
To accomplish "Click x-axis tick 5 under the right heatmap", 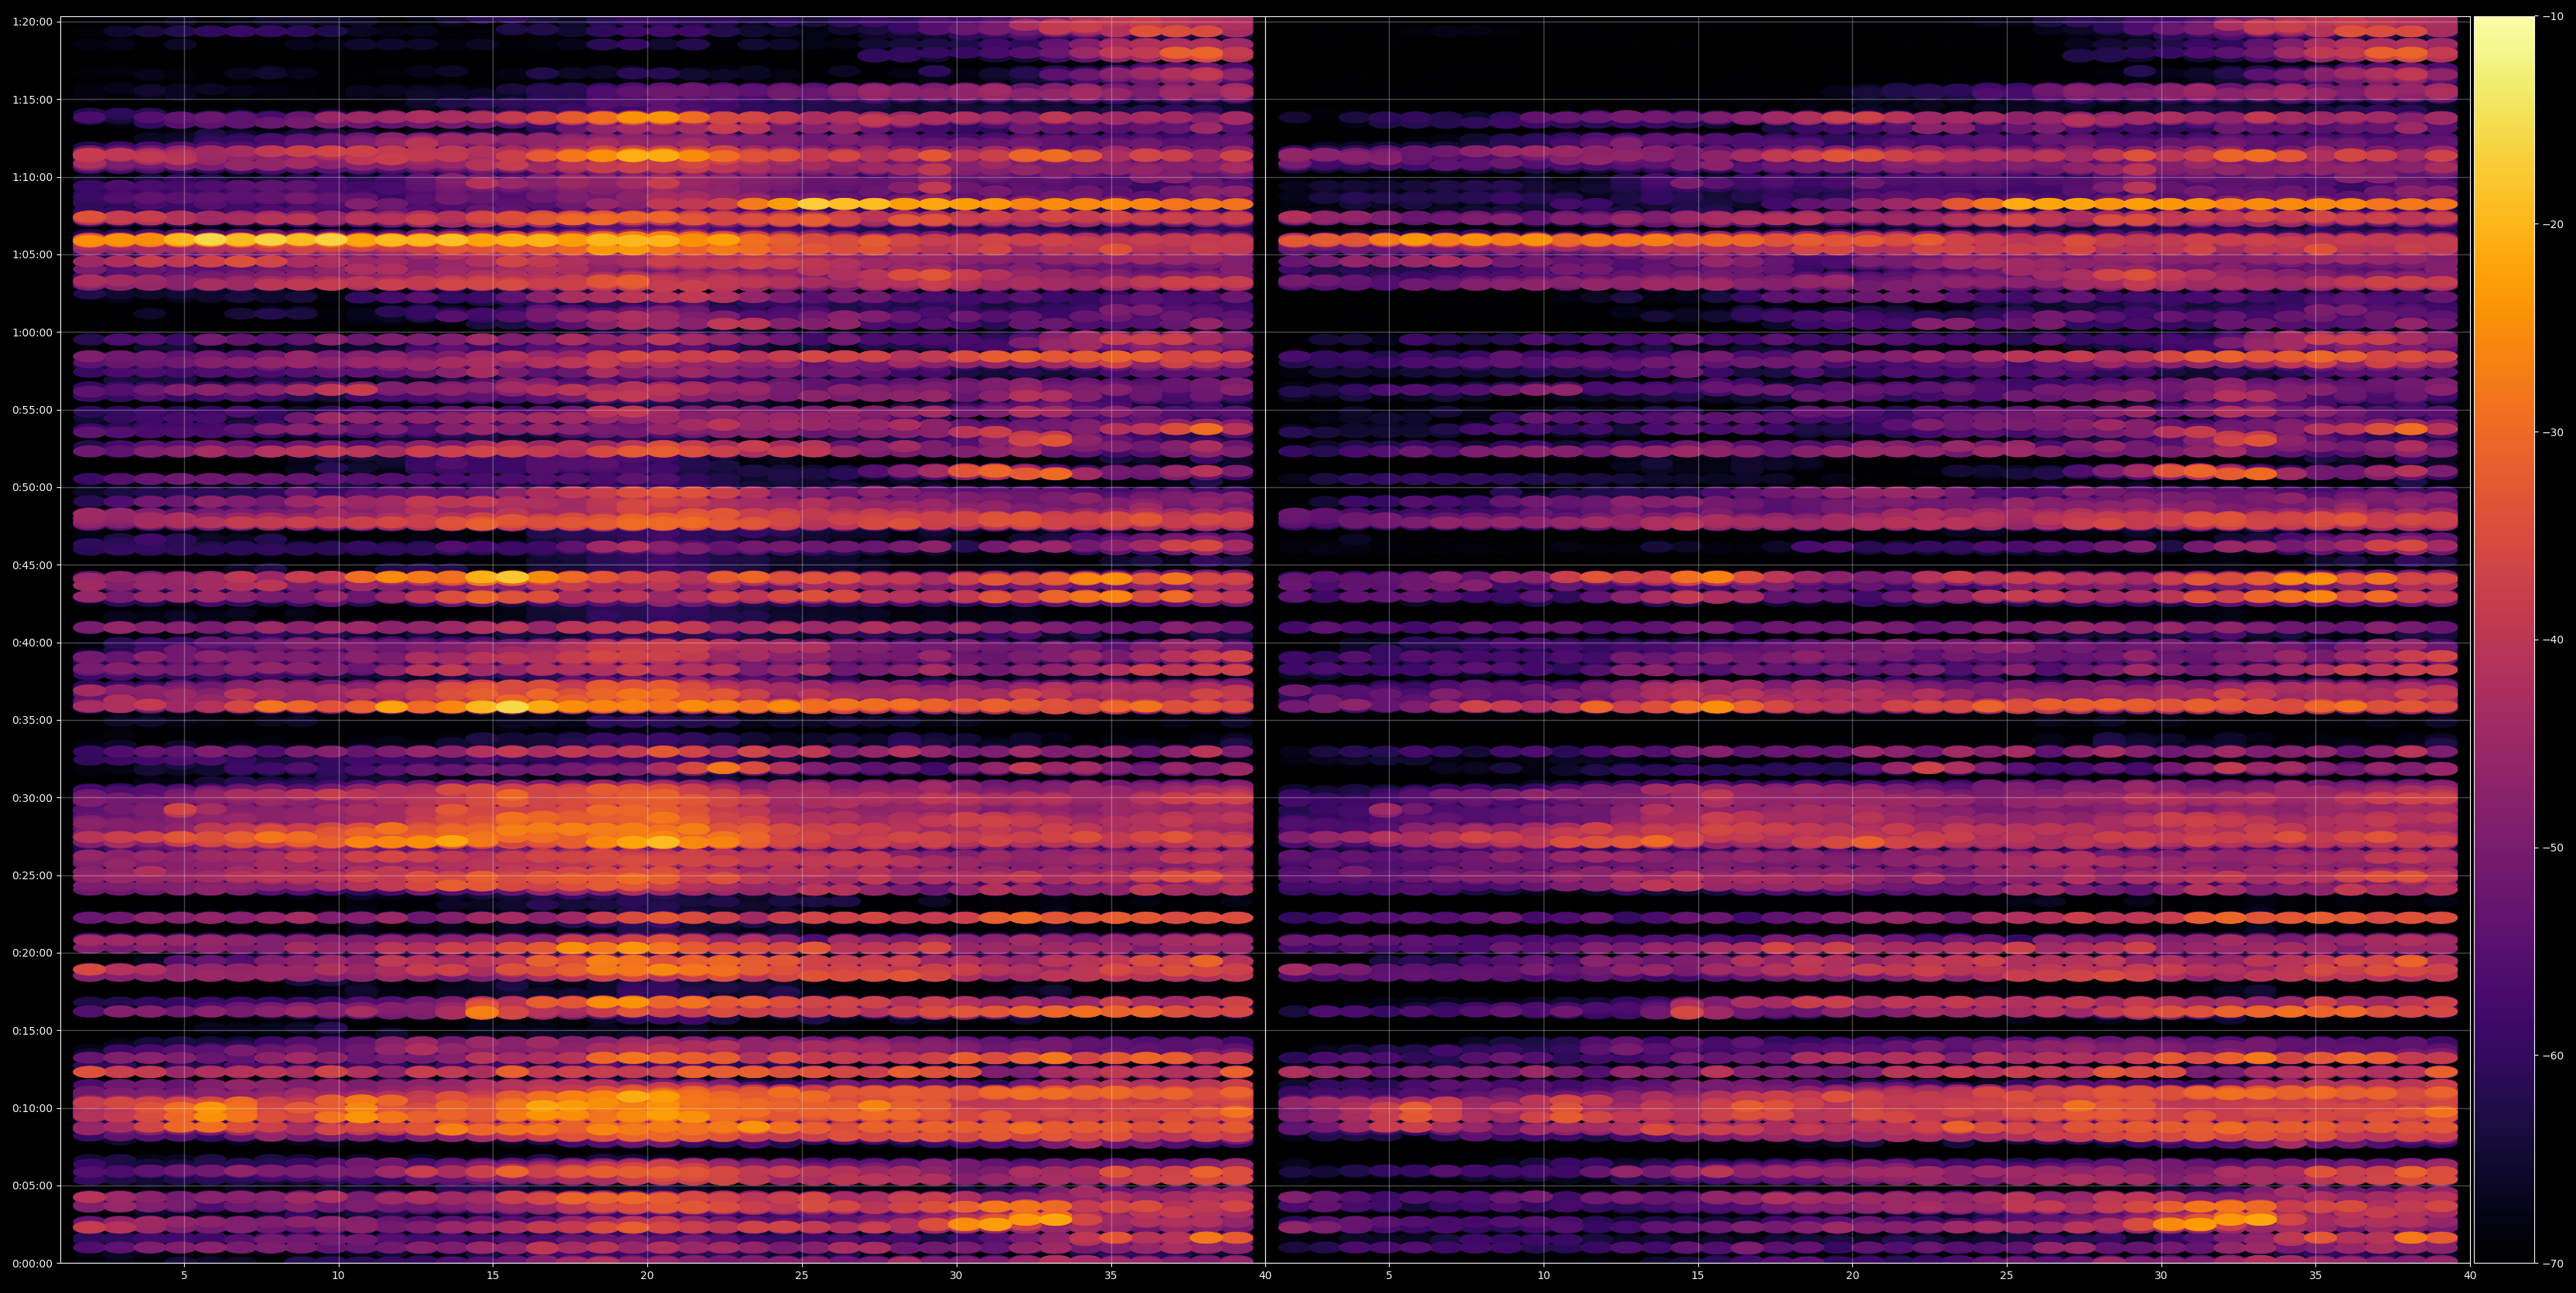I will pyautogui.click(x=1389, y=1276).
